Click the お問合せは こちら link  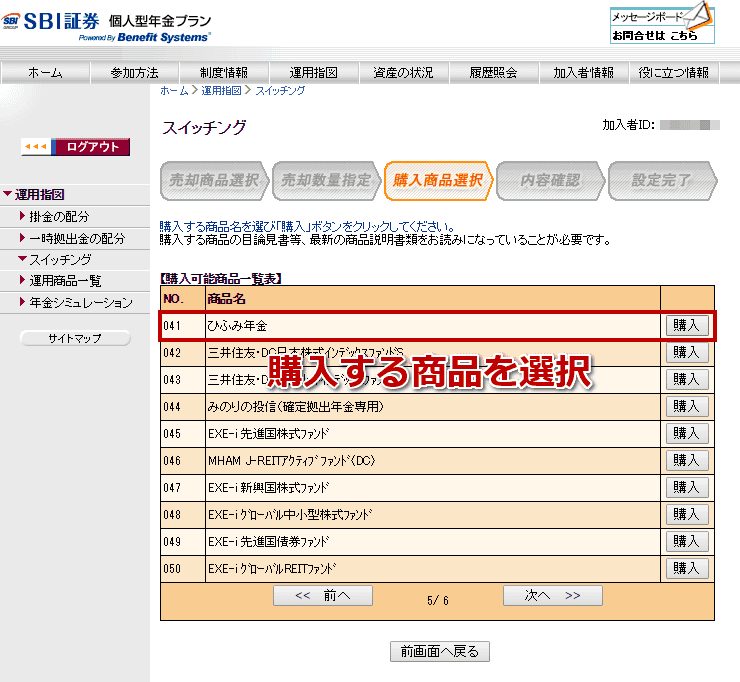(655, 35)
